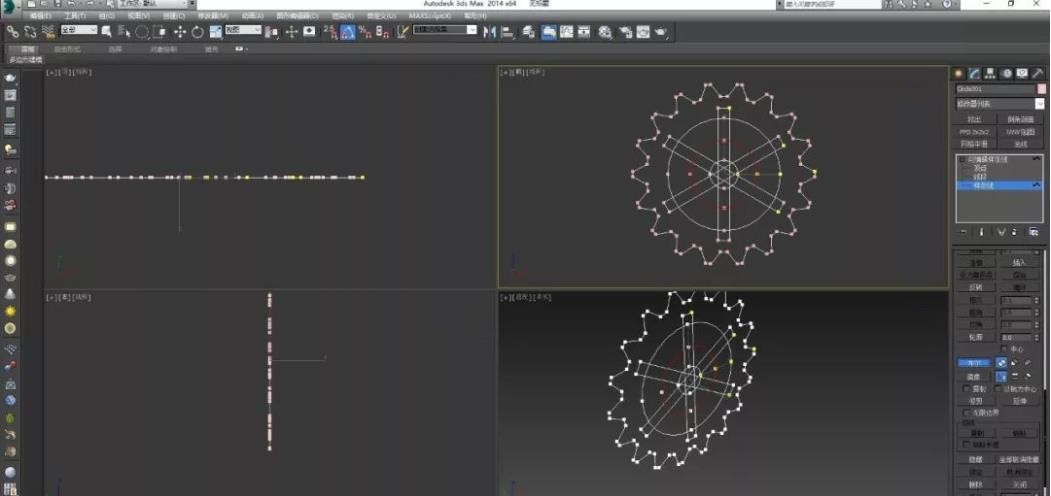The width and height of the screenshot is (1051, 496).
Task: Select the Select and Move tool
Action: point(180,32)
